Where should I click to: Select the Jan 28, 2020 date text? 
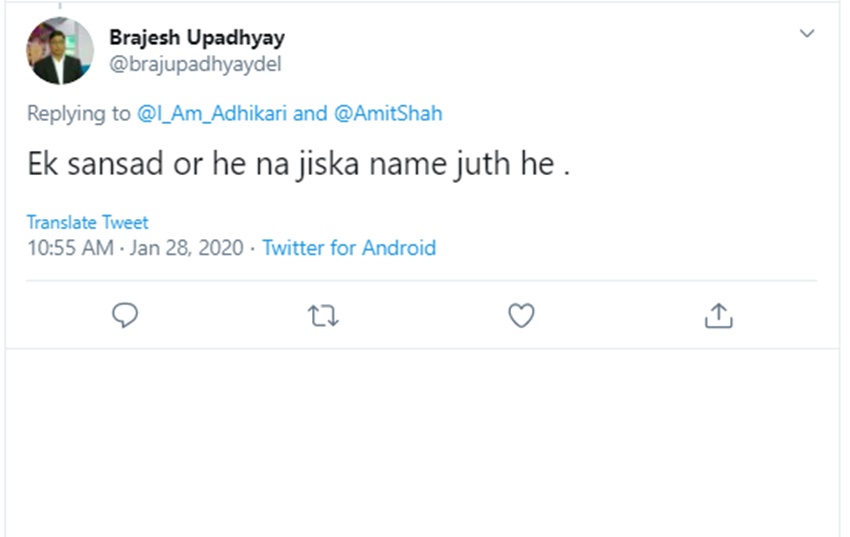tap(187, 247)
